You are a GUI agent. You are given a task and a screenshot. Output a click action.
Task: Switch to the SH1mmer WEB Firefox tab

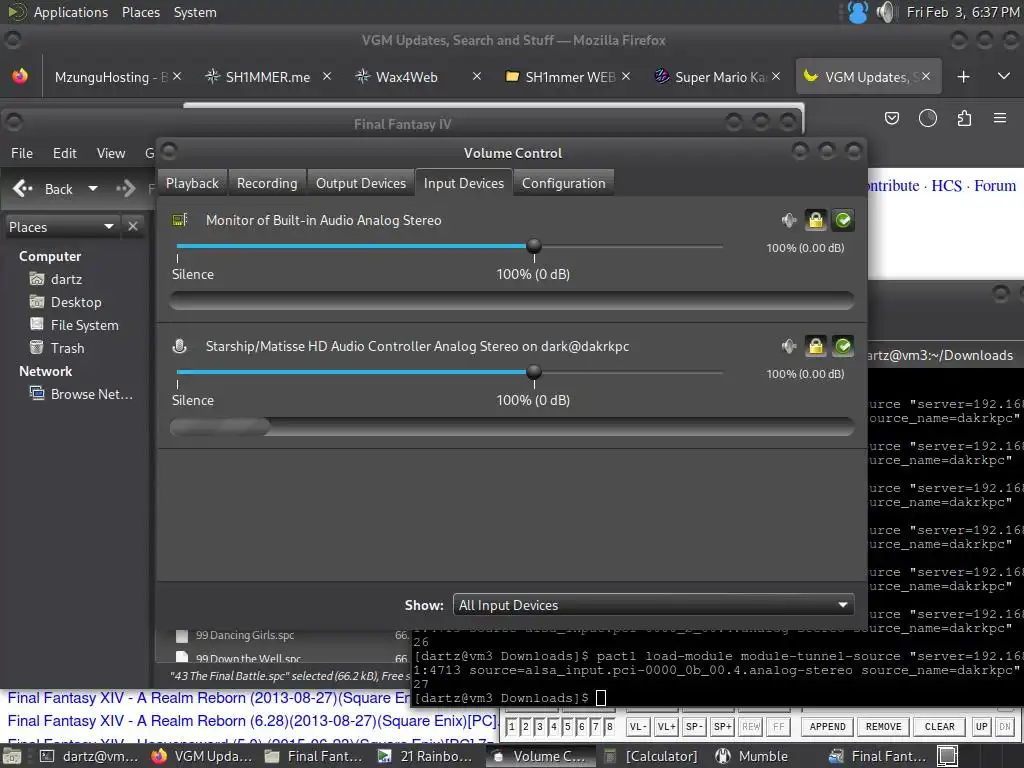tap(569, 77)
